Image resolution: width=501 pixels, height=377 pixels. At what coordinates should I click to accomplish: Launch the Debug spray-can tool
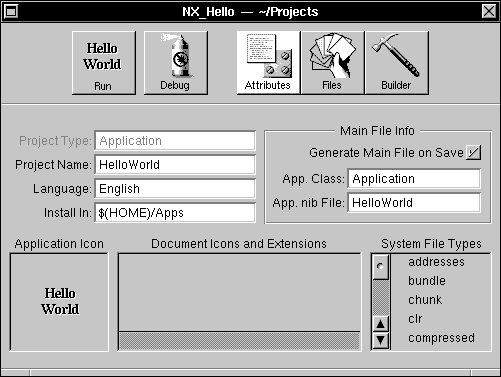point(176,63)
